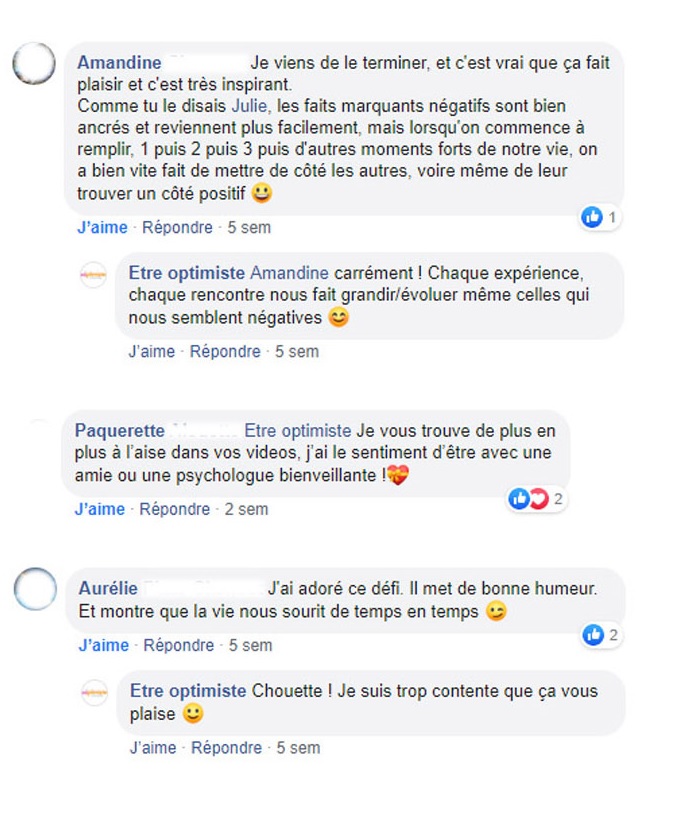
Task: Like Paquerette's comment with J'aime
Action: tap(100, 509)
